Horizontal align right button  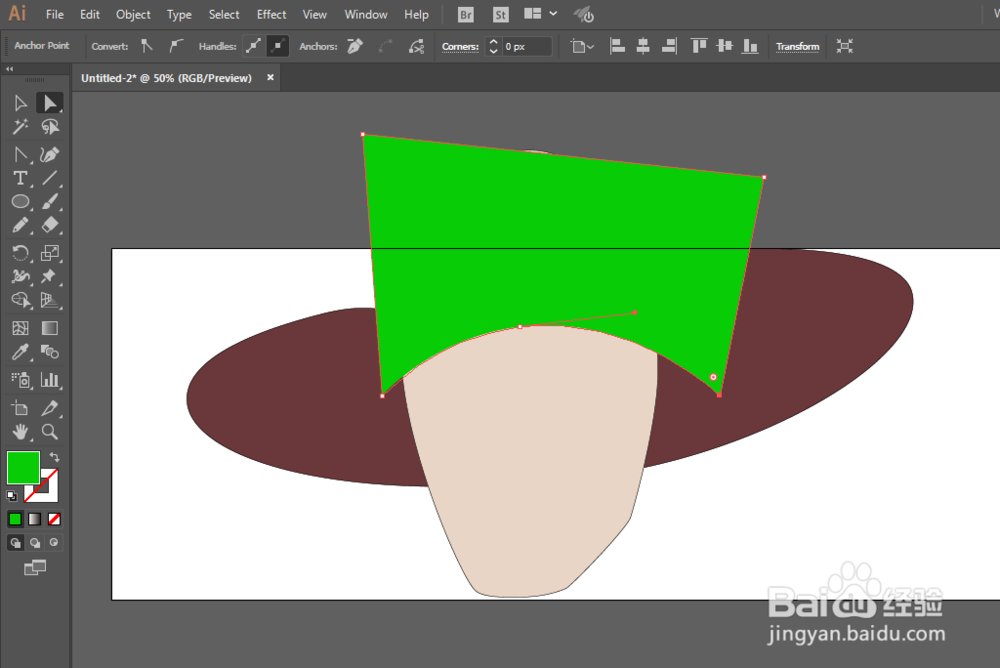click(x=668, y=46)
